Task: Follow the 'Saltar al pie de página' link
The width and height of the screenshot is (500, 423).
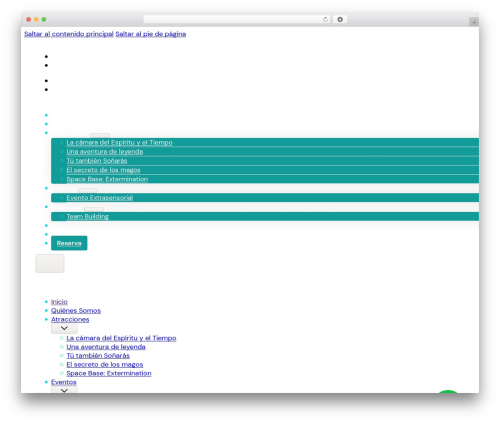Action: (151, 34)
